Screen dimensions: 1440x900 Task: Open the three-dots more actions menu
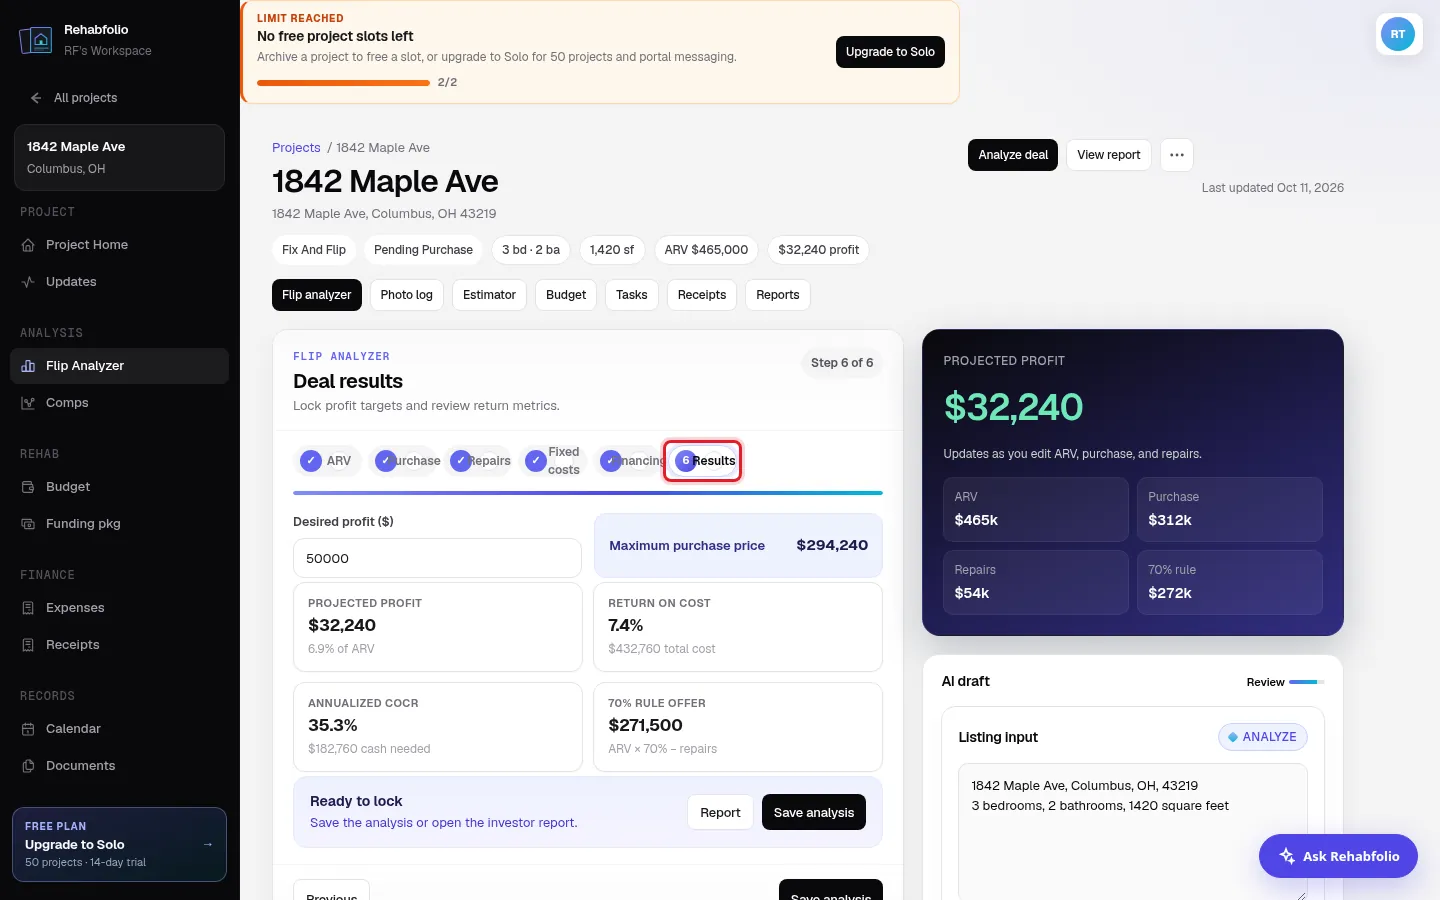[1177, 155]
